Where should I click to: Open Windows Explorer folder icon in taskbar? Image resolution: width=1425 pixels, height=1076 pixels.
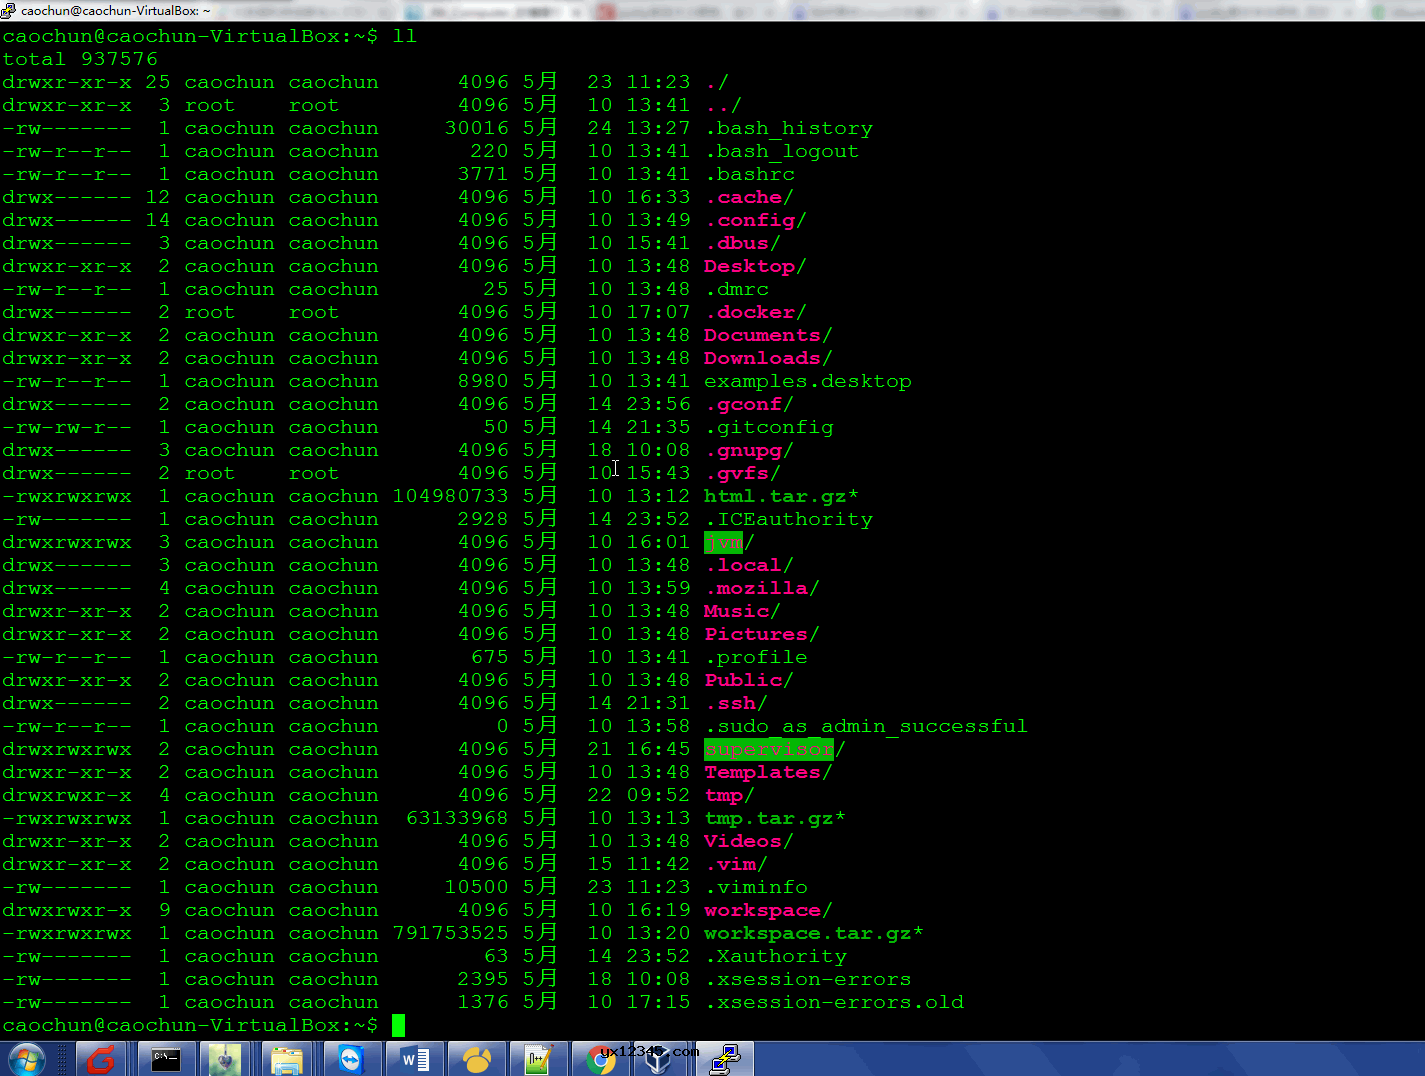[x=288, y=1059]
